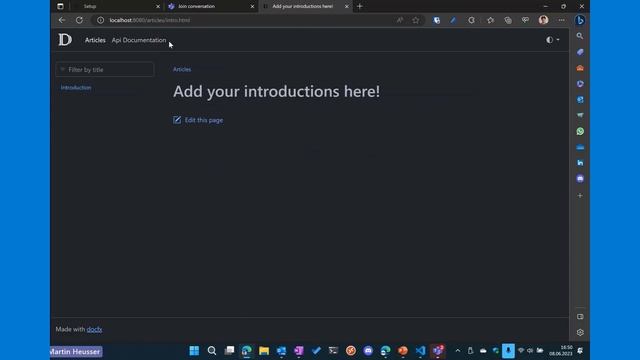This screenshot has height=360, width=640.
Task: Open the theme switcher dropdown
Action: coord(553,40)
